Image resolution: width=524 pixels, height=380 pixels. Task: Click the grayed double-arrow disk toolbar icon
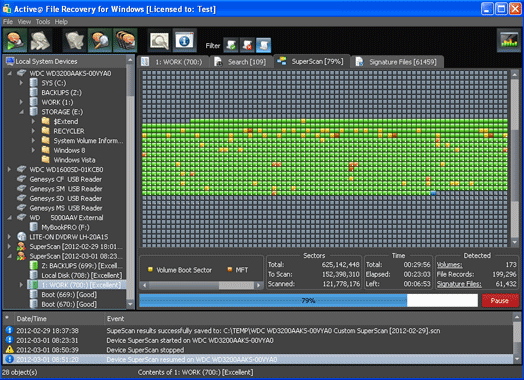pyautogui.click(x=40, y=41)
